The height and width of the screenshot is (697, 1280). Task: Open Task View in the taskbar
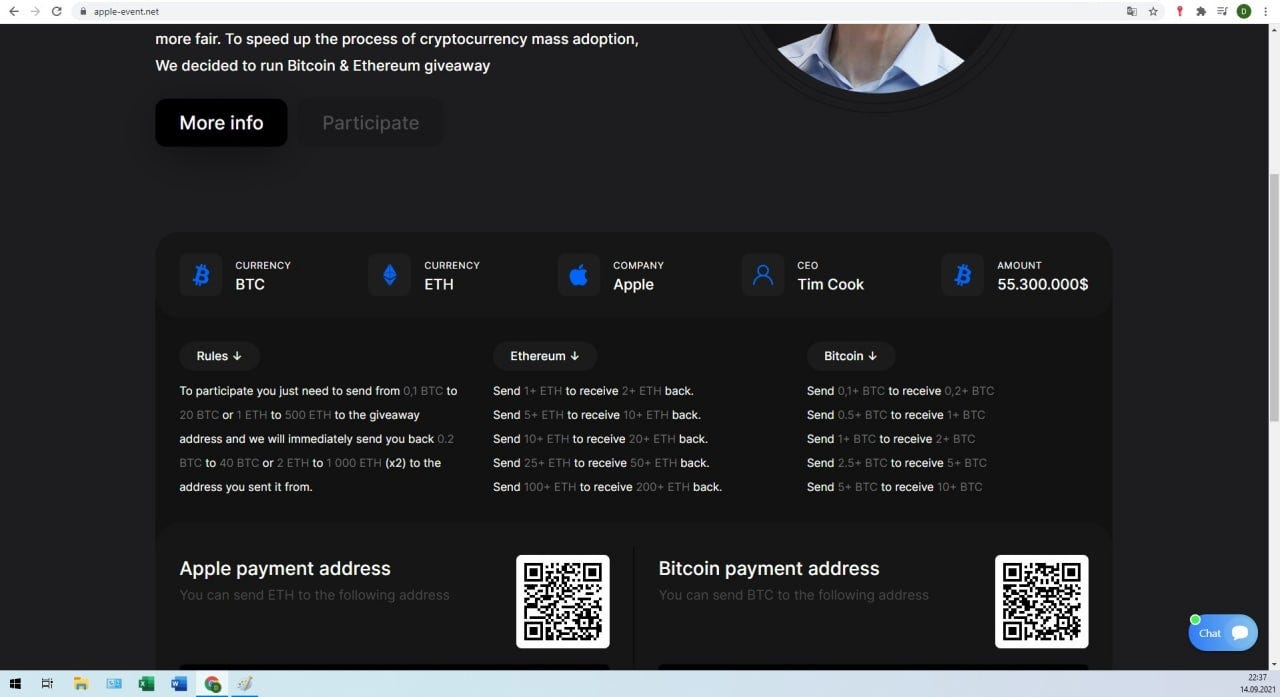[47, 684]
